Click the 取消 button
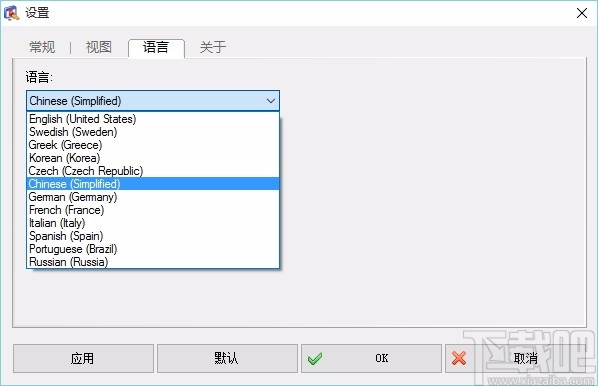The width and height of the screenshot is (598, 386). pyautogui.click(x=515, y=358)
